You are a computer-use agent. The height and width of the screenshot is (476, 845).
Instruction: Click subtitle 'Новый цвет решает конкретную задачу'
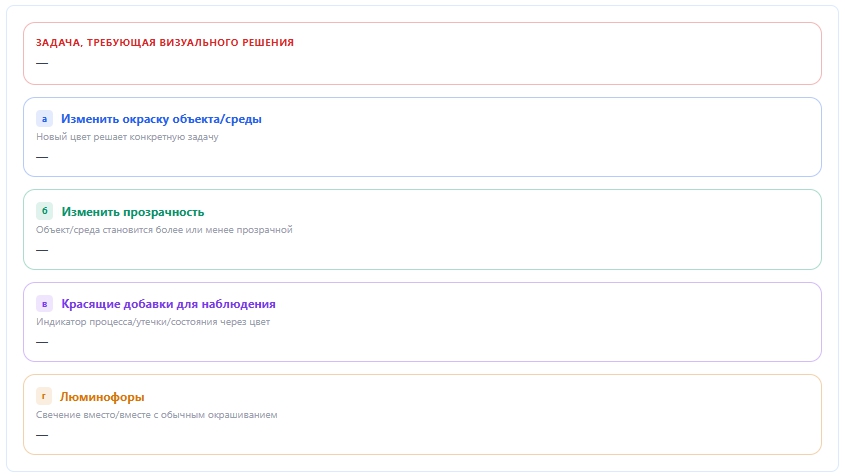(x=127, y=137)
